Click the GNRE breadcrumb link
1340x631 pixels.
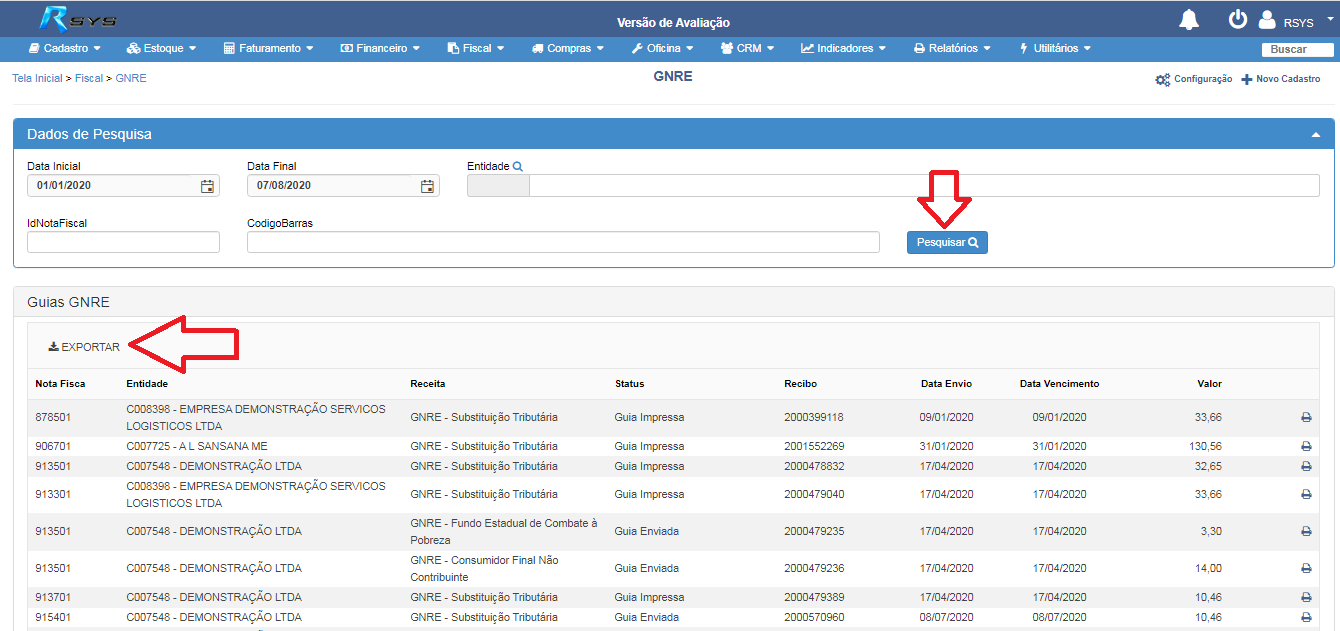pos(131,78)
